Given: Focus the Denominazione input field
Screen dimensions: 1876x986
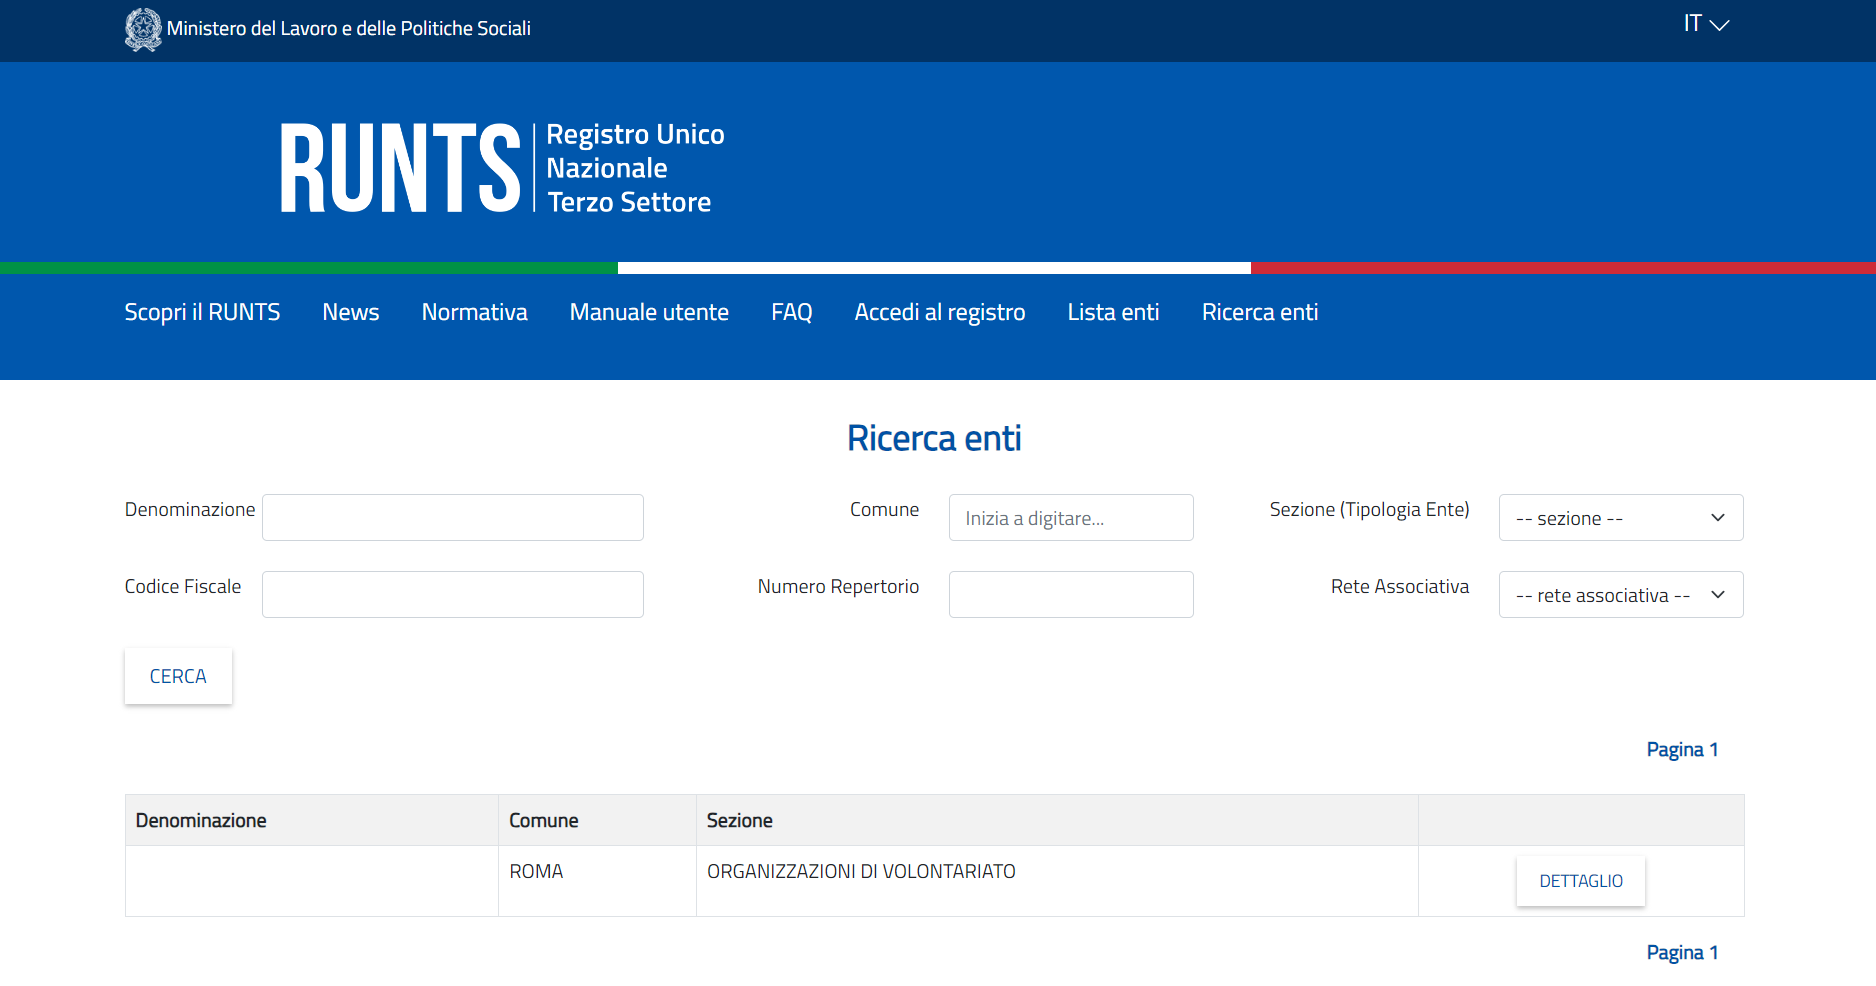Looking at the screenshot, I should pos(453,517).
